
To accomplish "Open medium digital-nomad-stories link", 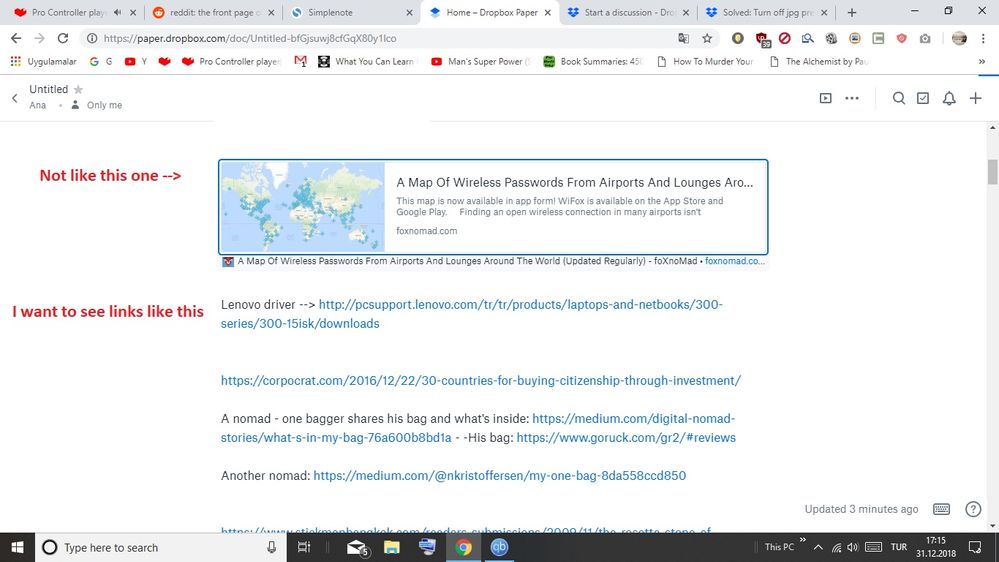I will pyautogui.click(x=478, y=428).
